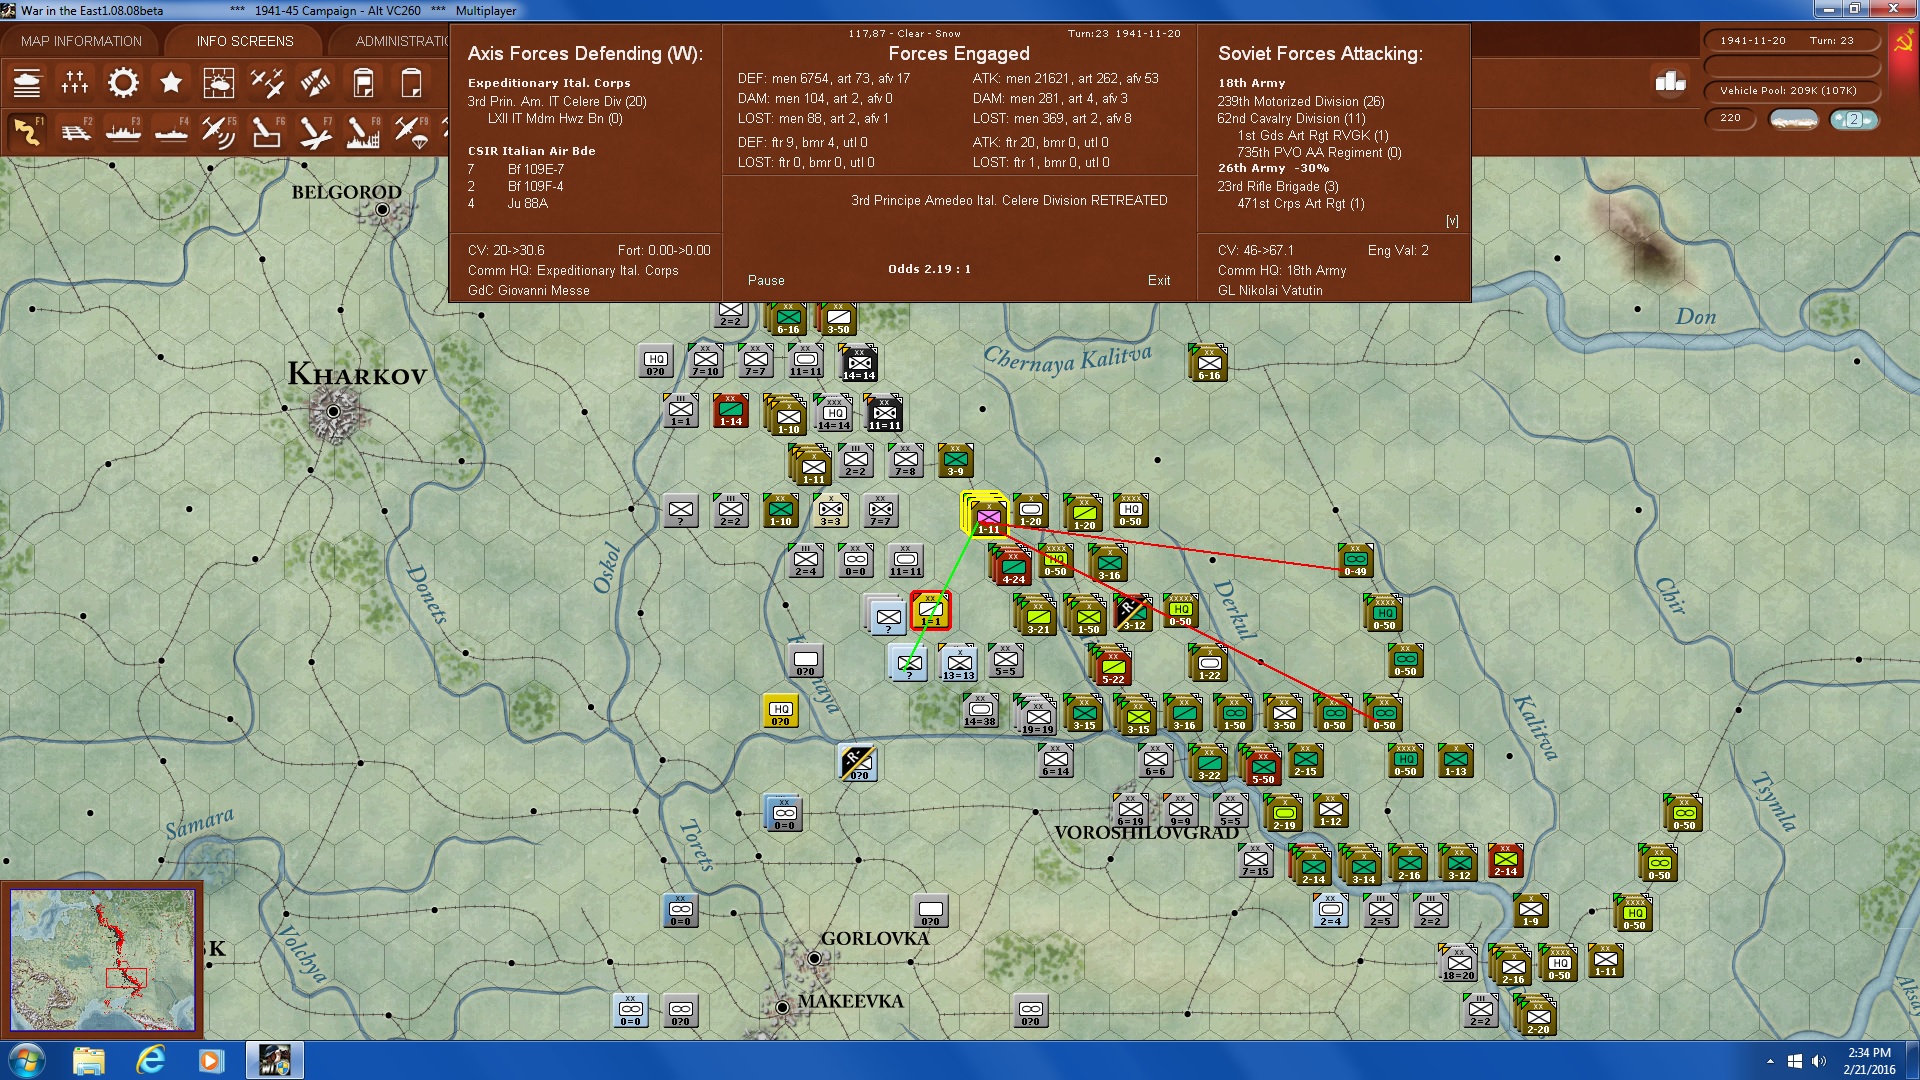Click the air weather level 2 indicator
The width and height of the screenshot is (1920, 1080).
1854,119
